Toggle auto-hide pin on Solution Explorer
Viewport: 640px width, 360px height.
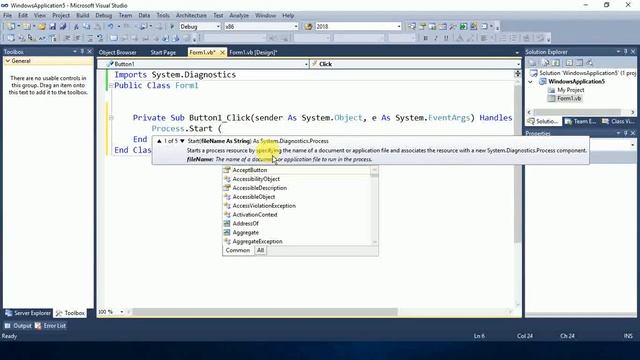coord(625,51)
